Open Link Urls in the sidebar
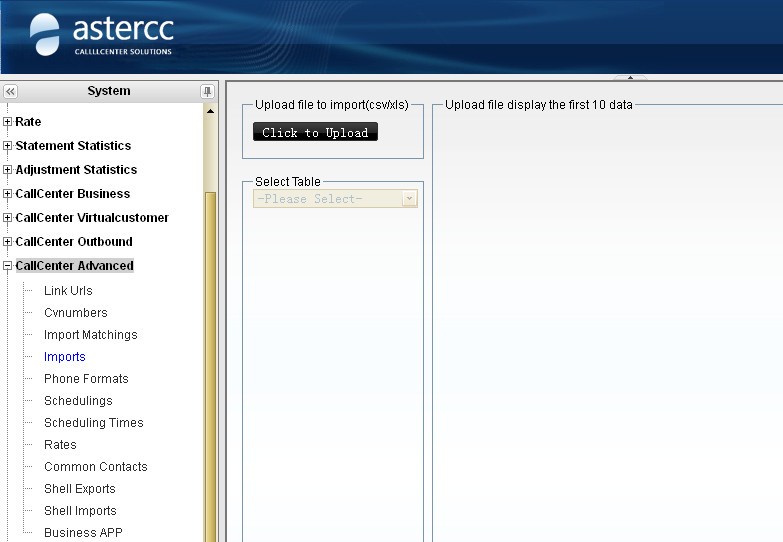The height and width of the screenshot is (542, 783). tap(68, 291)
